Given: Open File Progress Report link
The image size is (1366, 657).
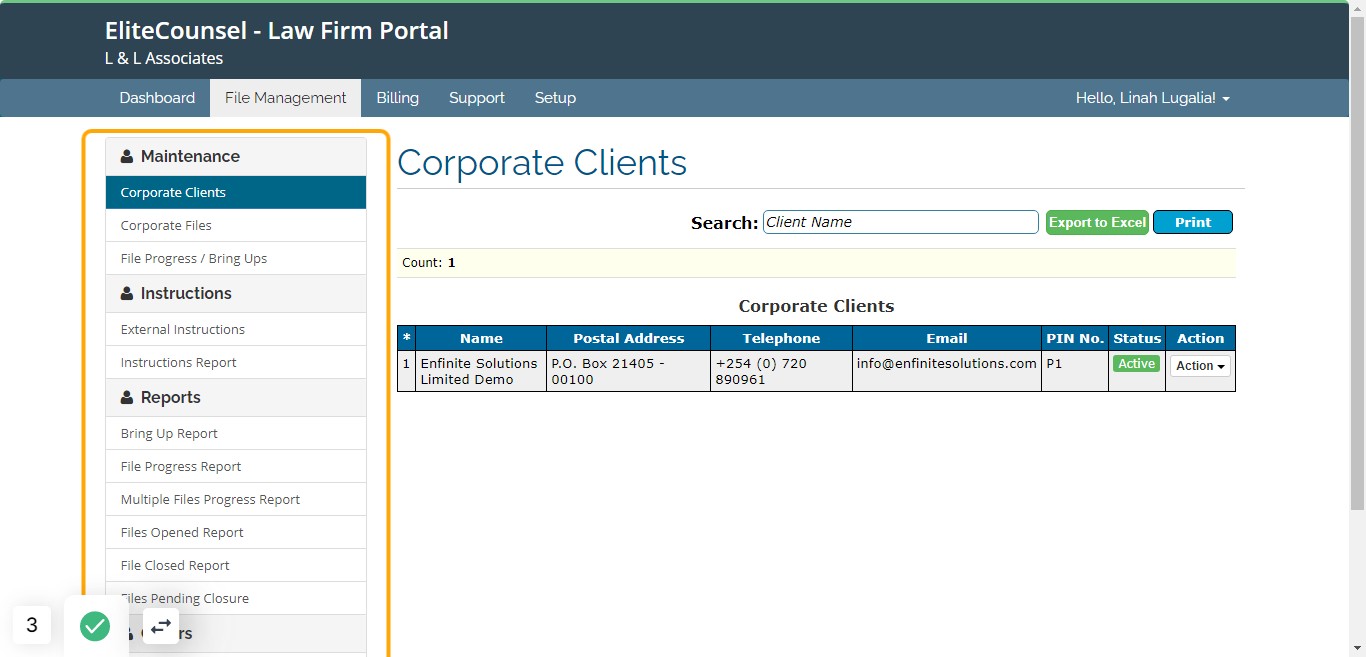Looking at the screenshot, I should pyautogui.click(x=236, y=466).
